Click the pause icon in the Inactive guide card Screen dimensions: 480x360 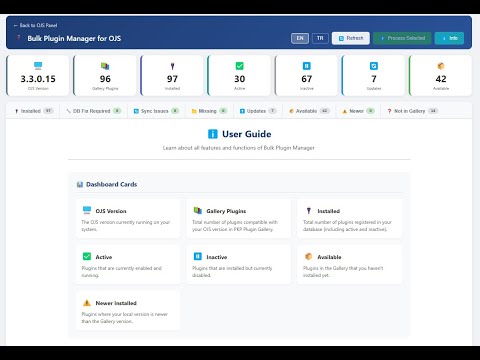pos(198,256)
